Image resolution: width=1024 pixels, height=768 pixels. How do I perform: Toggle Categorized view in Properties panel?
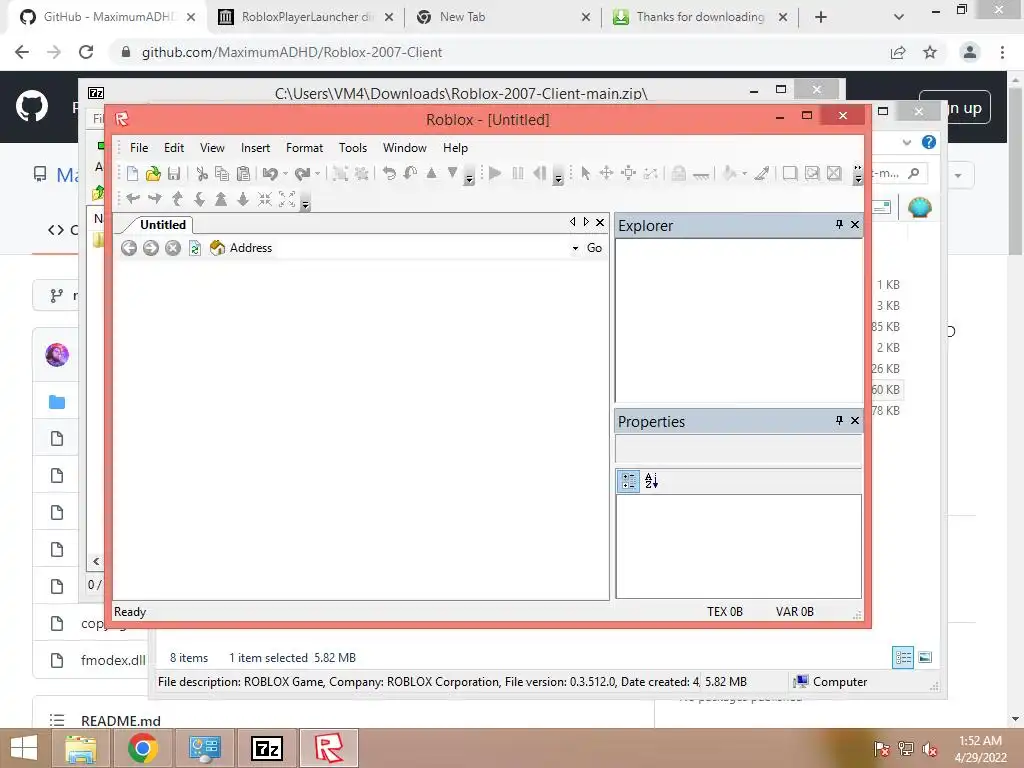pyautogui.click(x=629, y=481)
